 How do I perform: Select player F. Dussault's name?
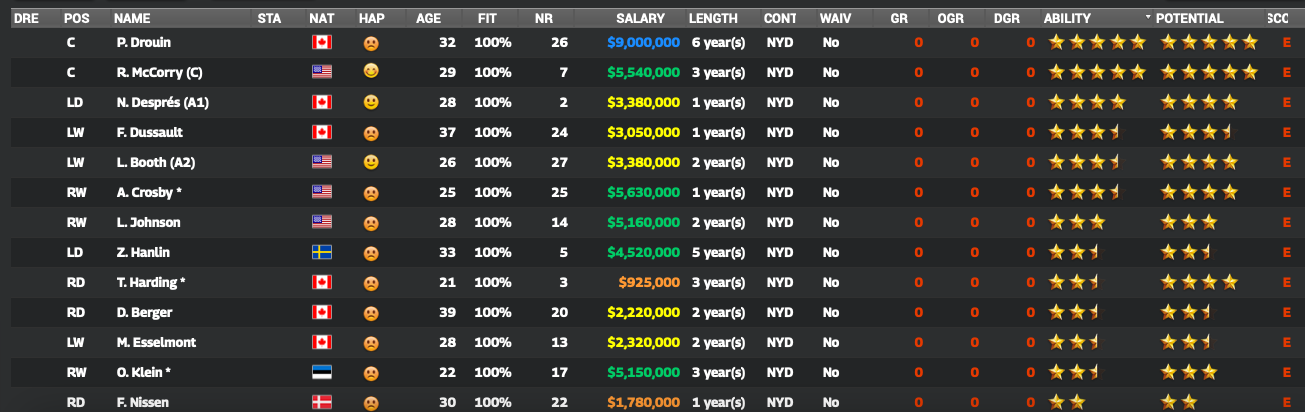coord(149,133)
